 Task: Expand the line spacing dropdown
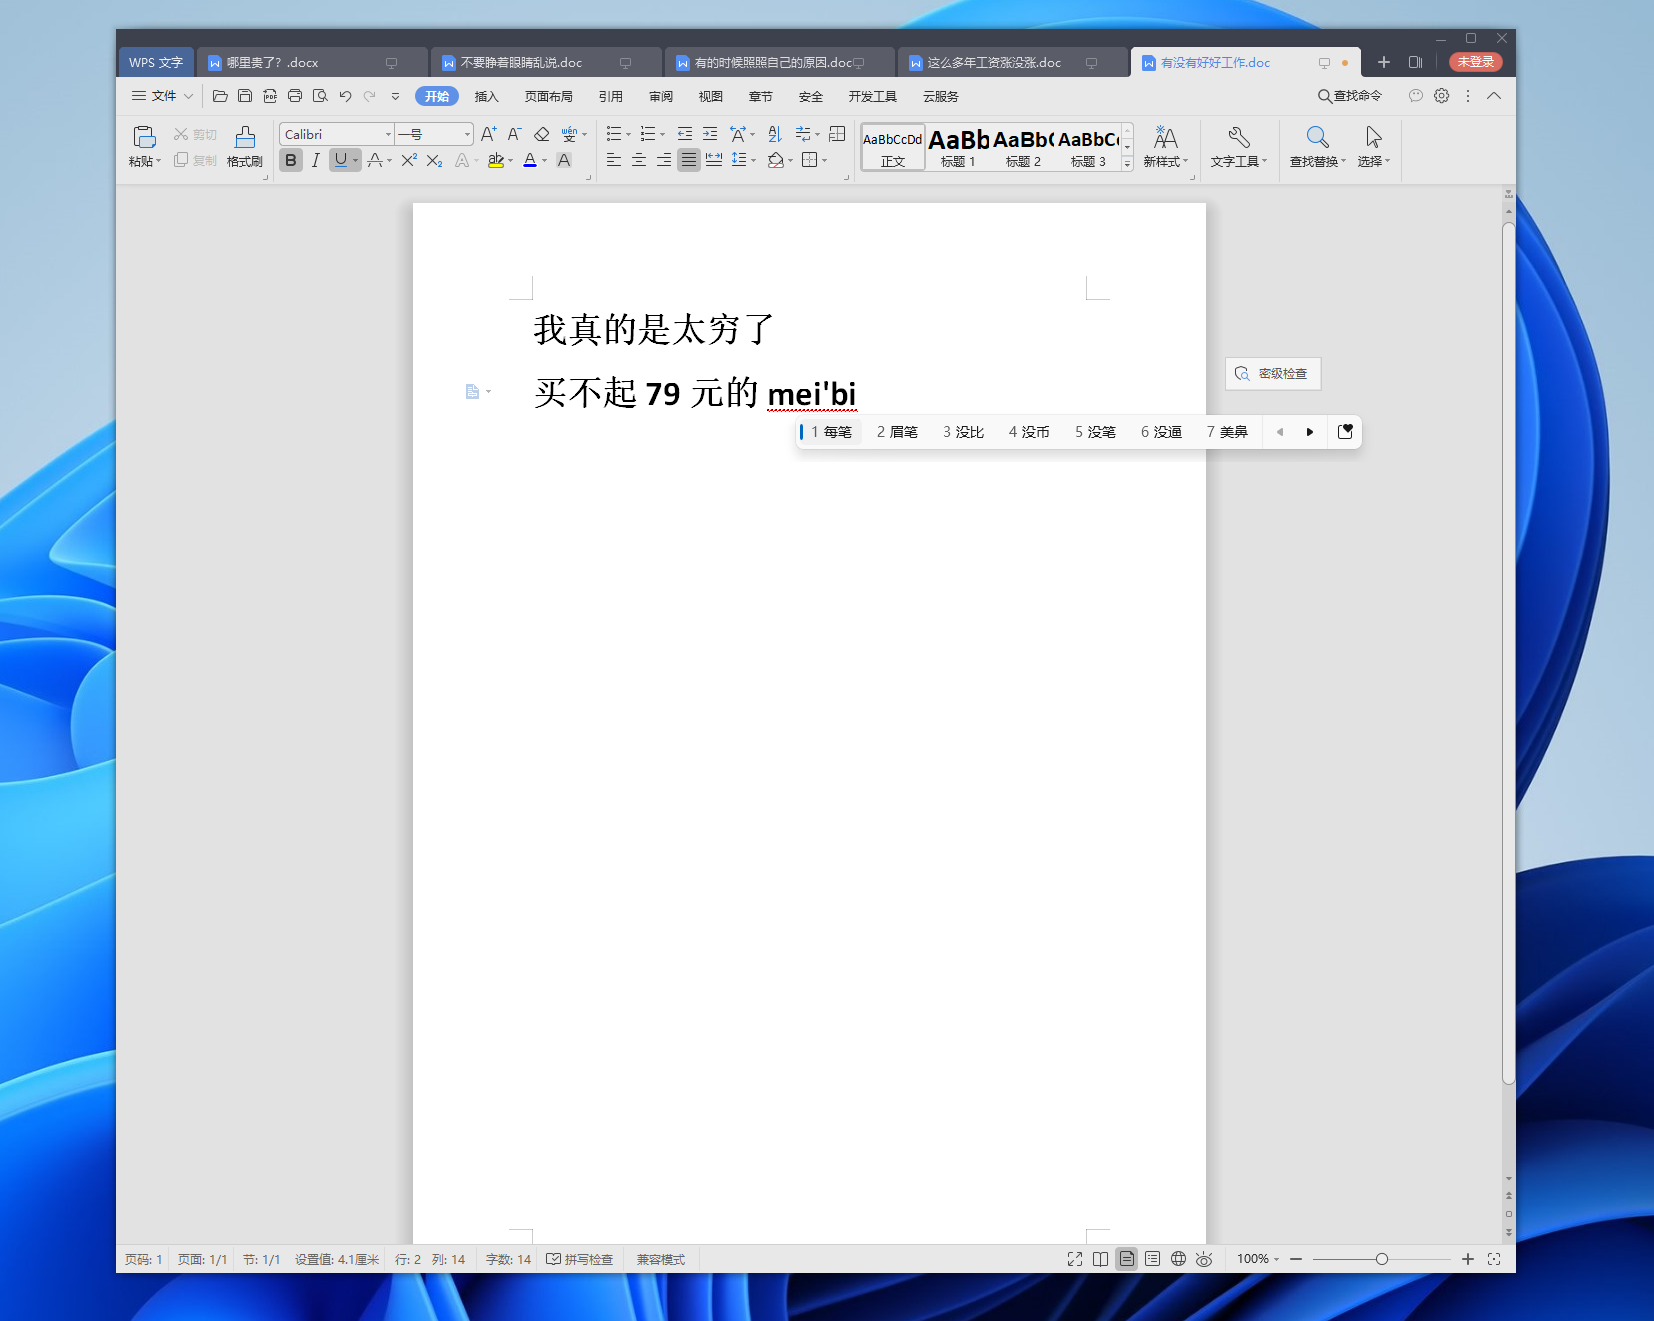753,160
